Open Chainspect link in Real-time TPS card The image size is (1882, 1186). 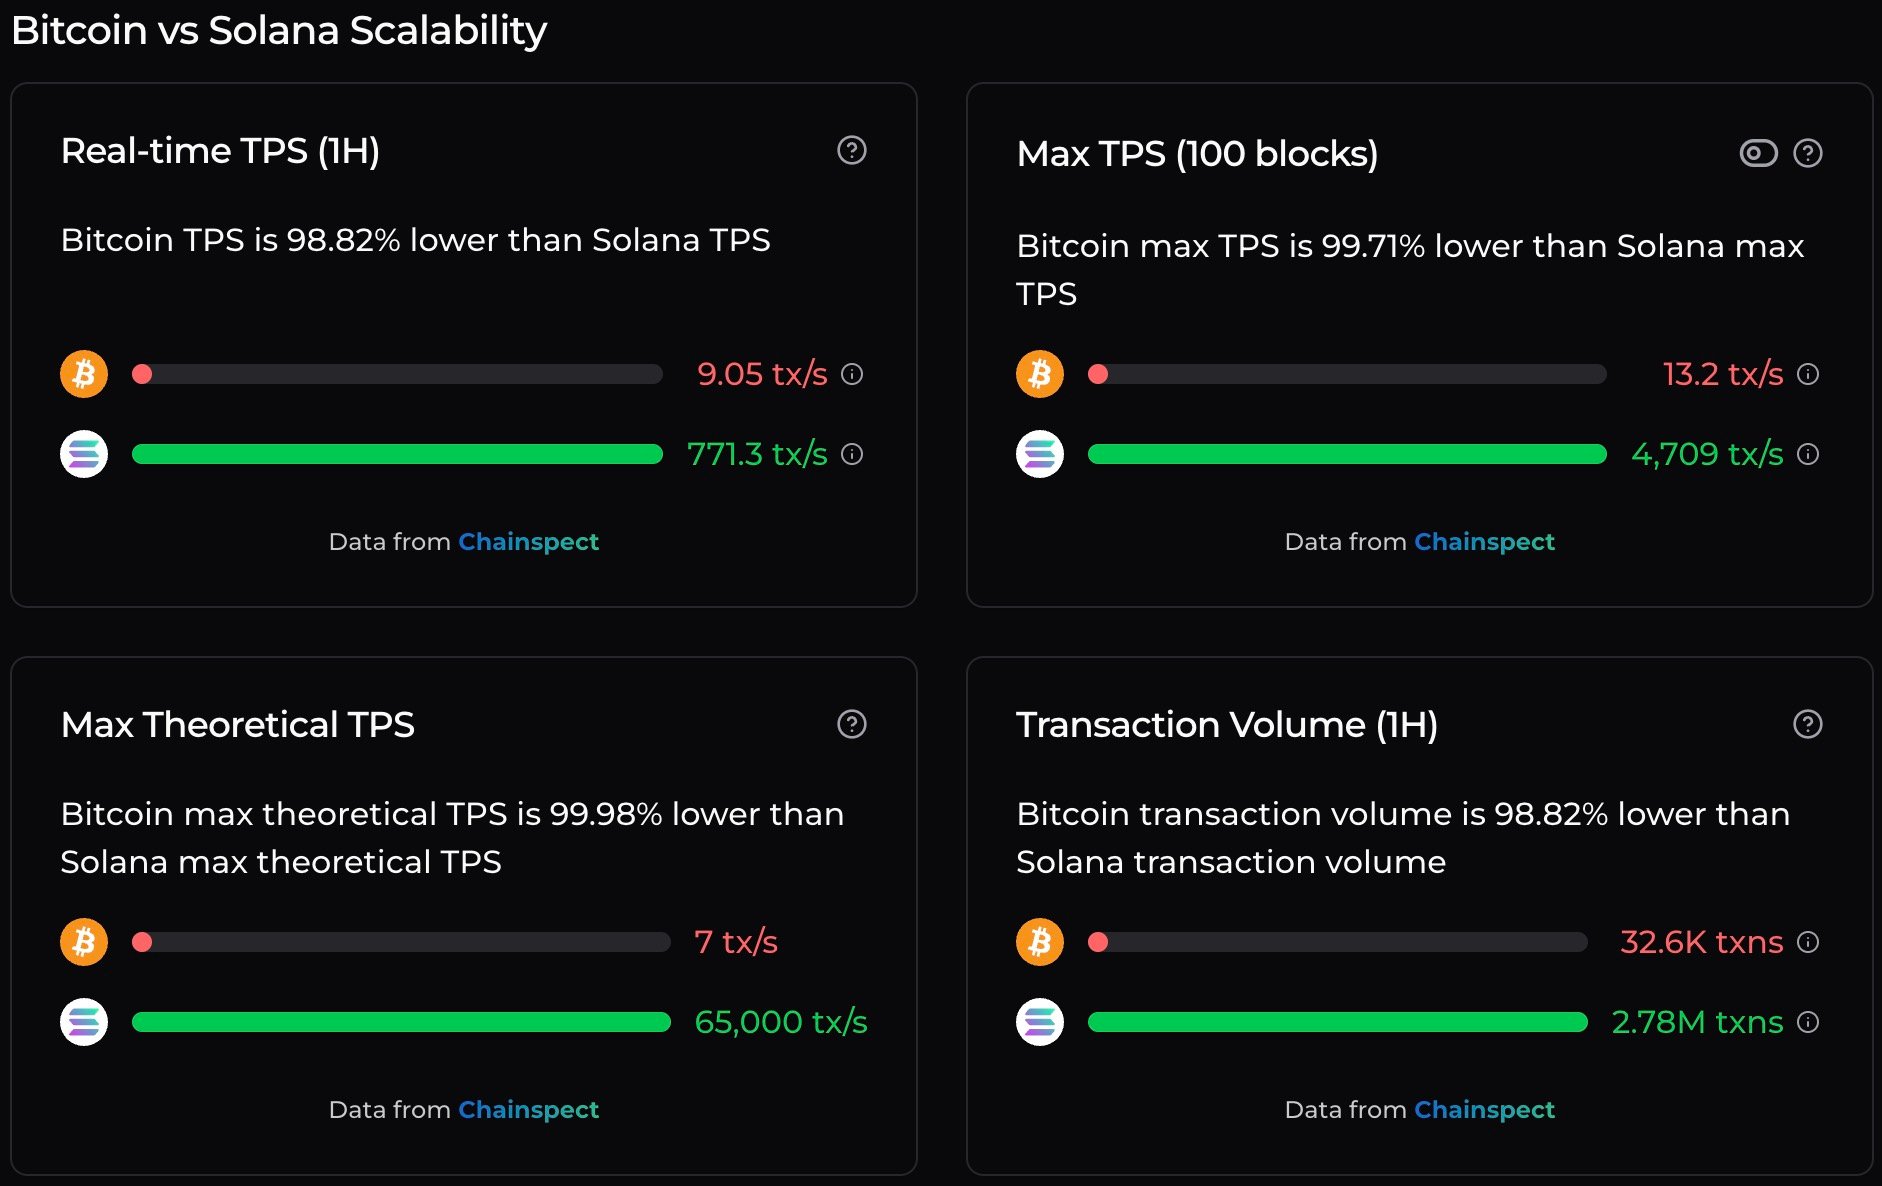tap(528, 542)
